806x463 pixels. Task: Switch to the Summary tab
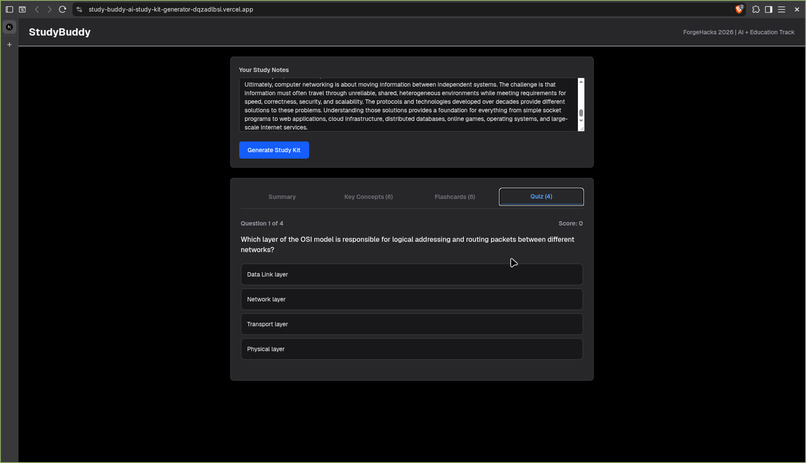pos(282,197)
